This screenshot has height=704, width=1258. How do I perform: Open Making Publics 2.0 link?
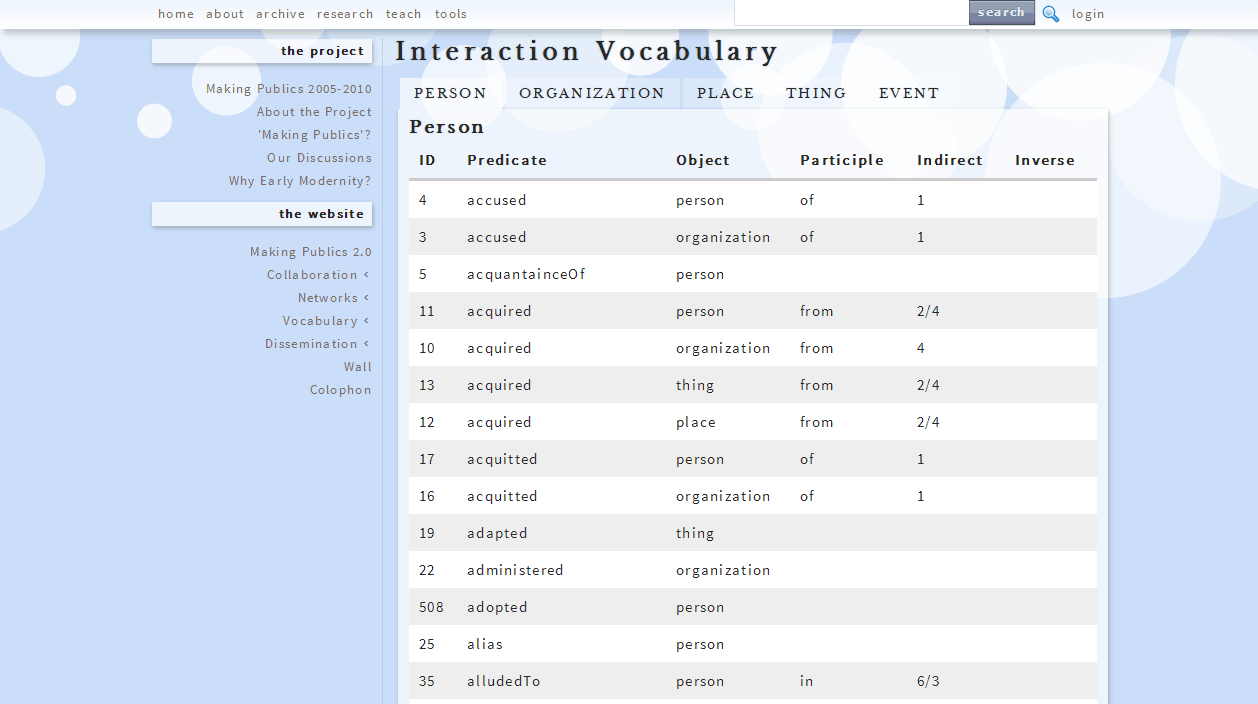tap(311, 252)
